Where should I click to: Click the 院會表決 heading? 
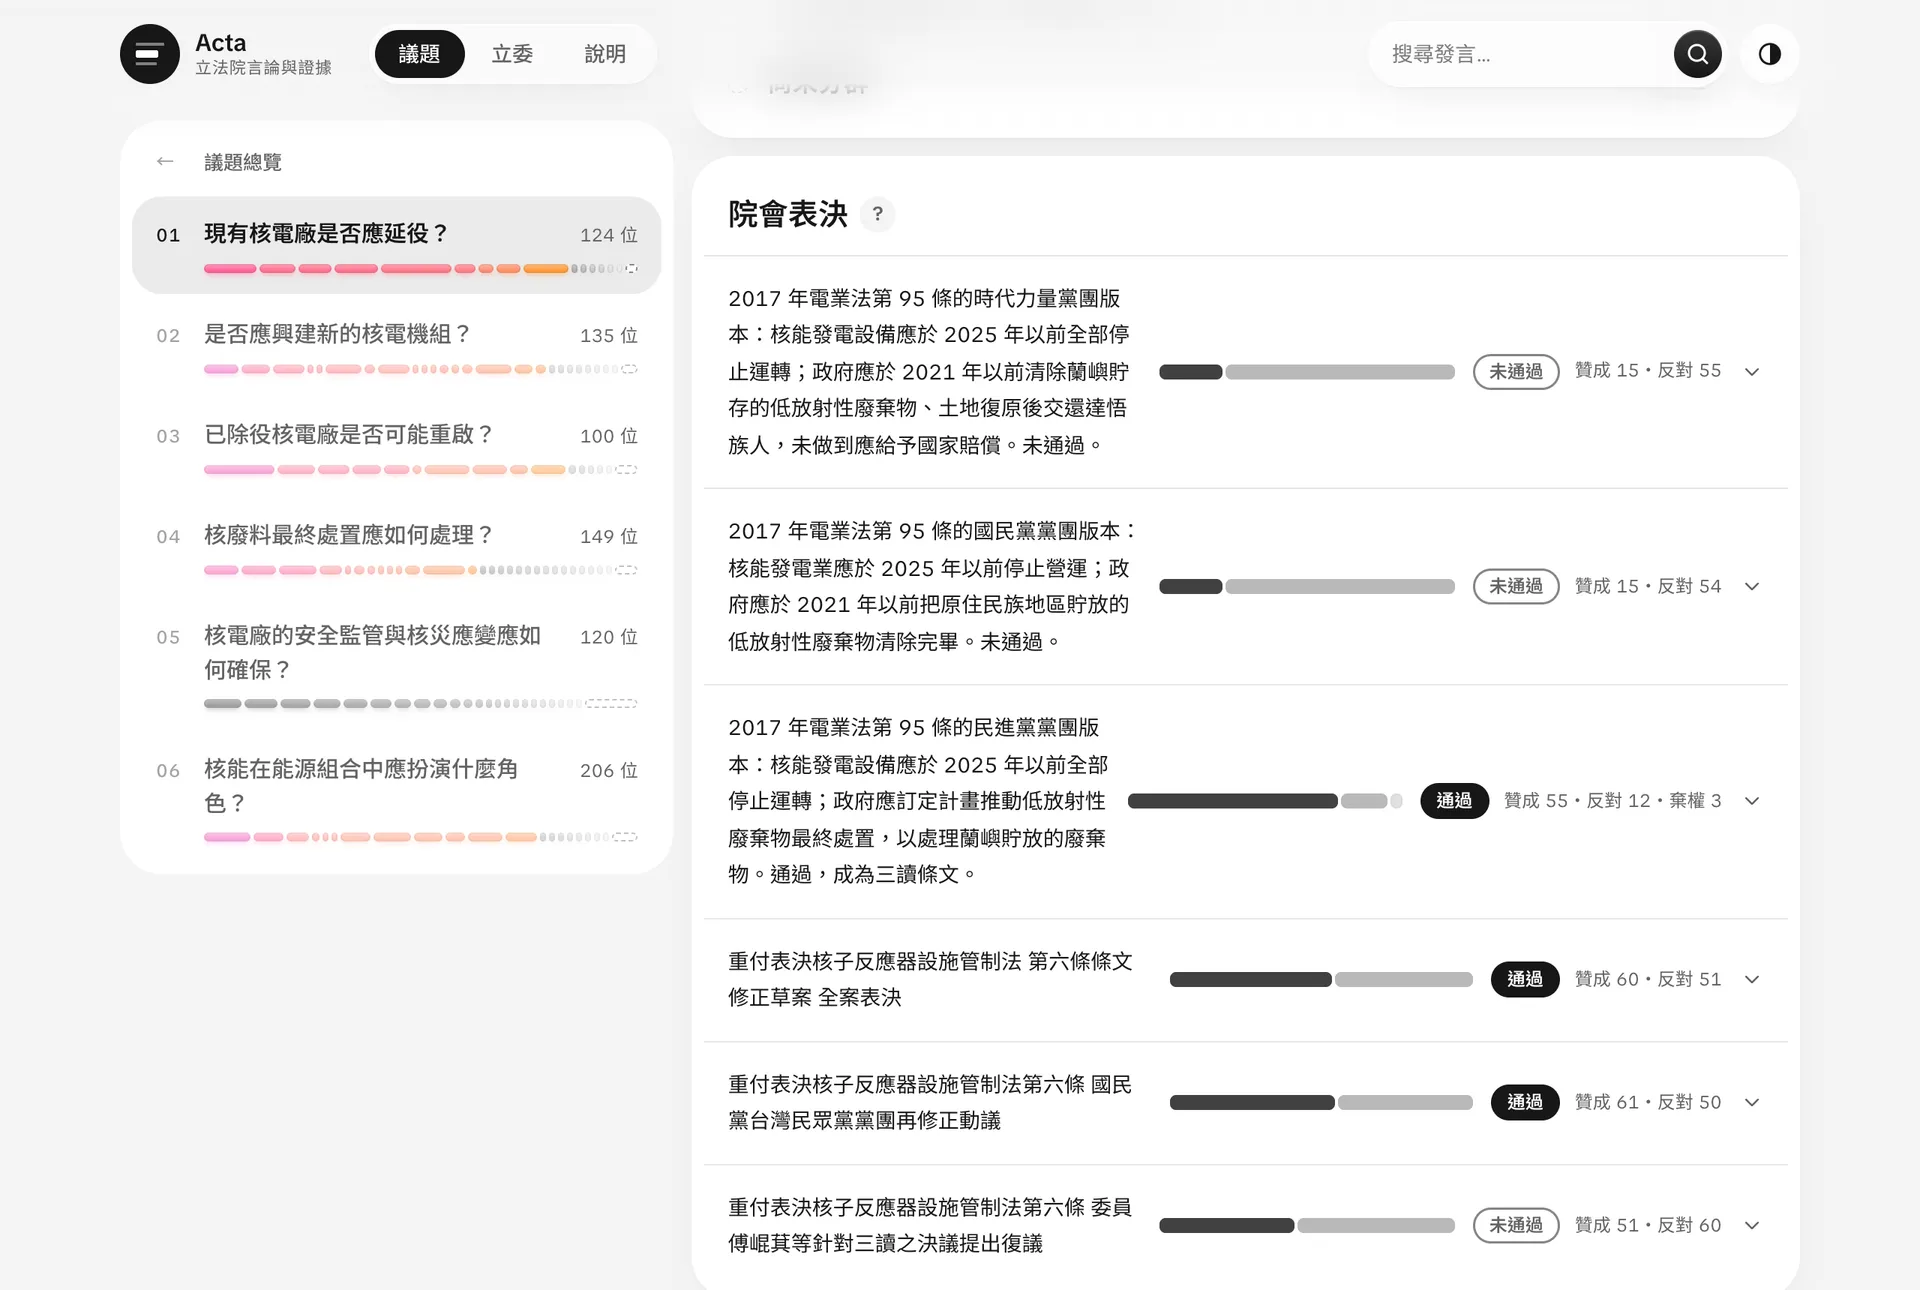tap(788, 214)
